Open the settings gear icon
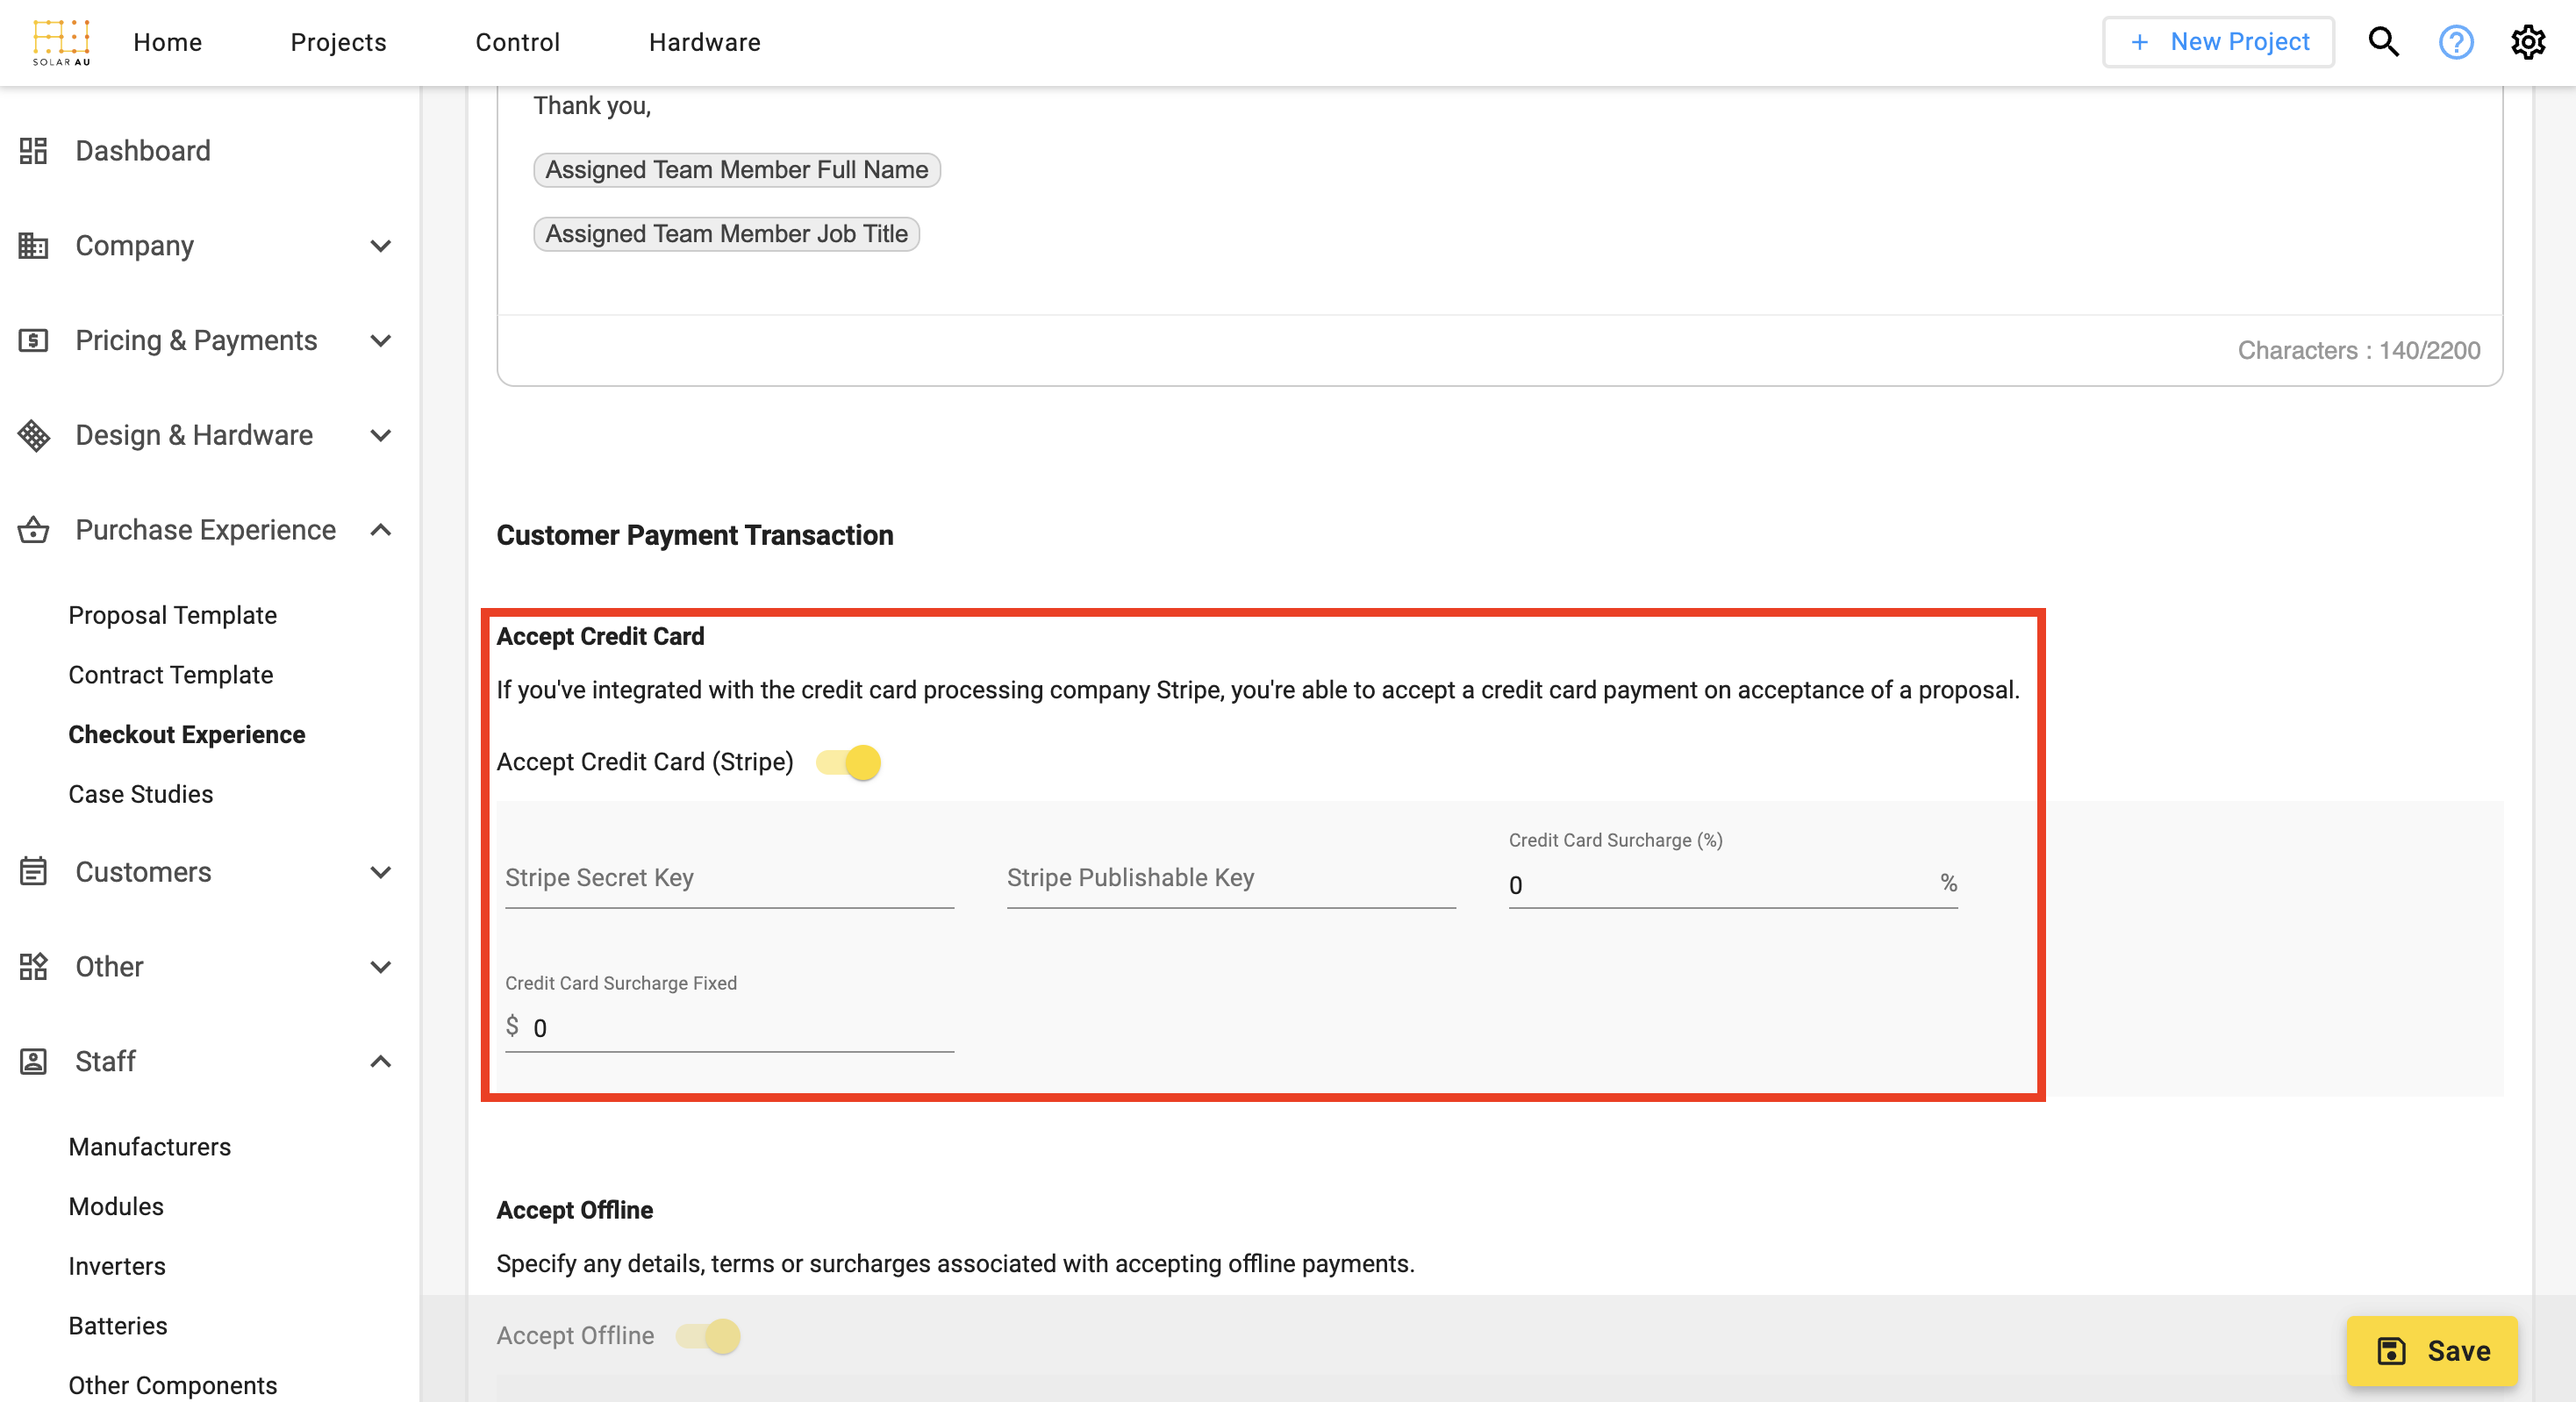 pyautogui.click(x=2528, y=42)
